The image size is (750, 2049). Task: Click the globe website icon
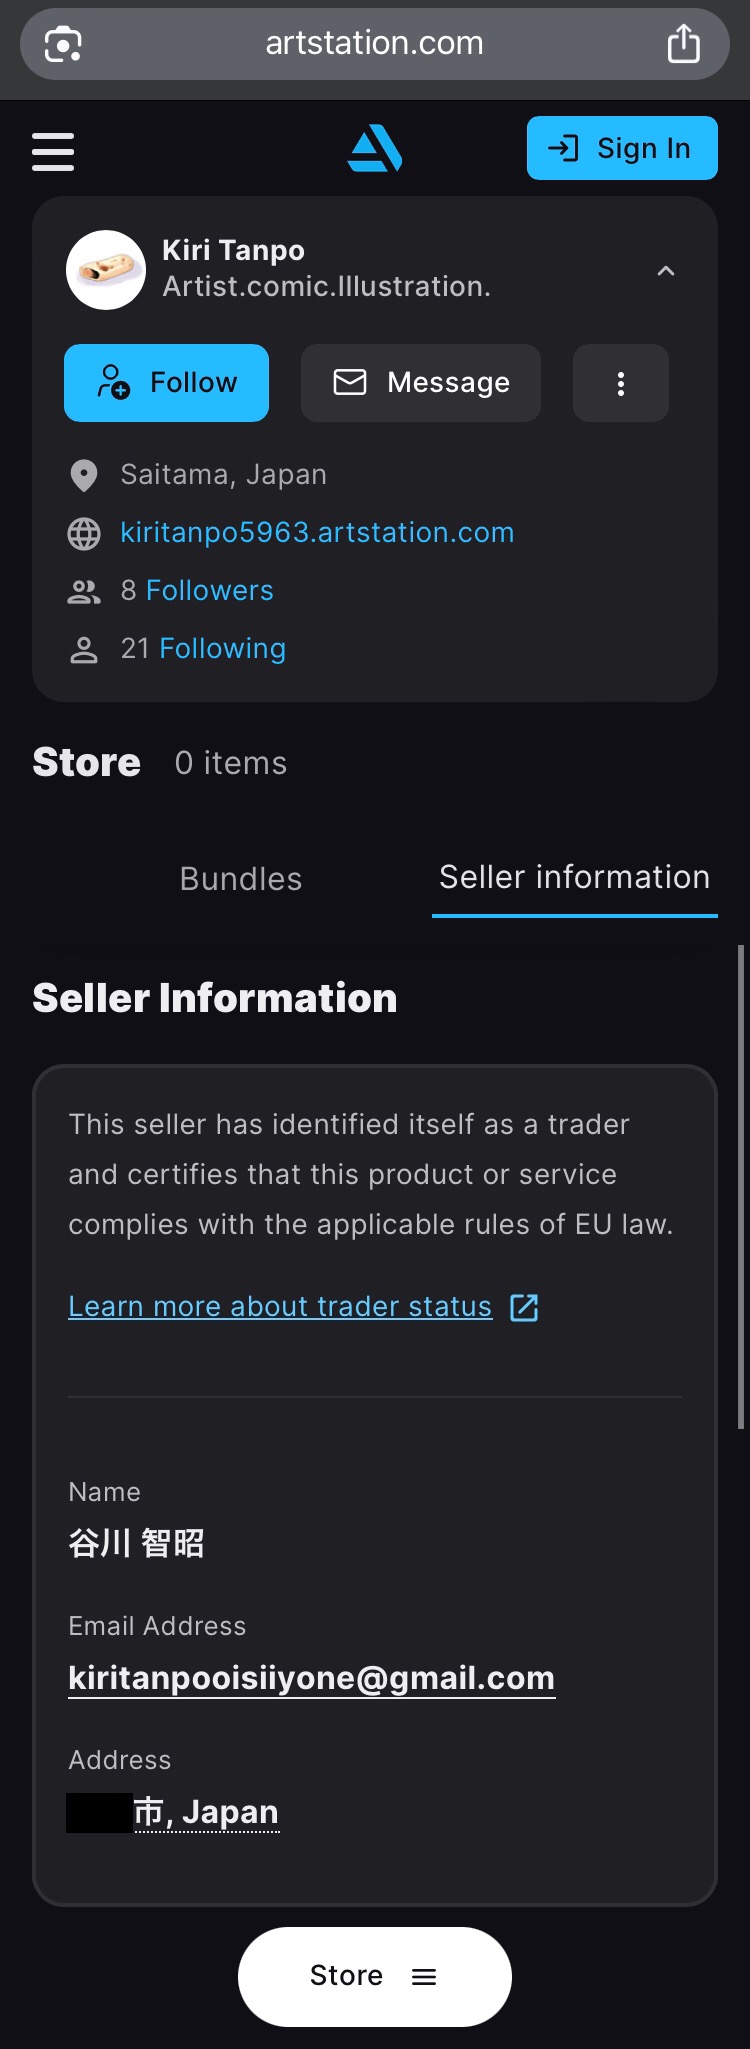pos(84,534)
